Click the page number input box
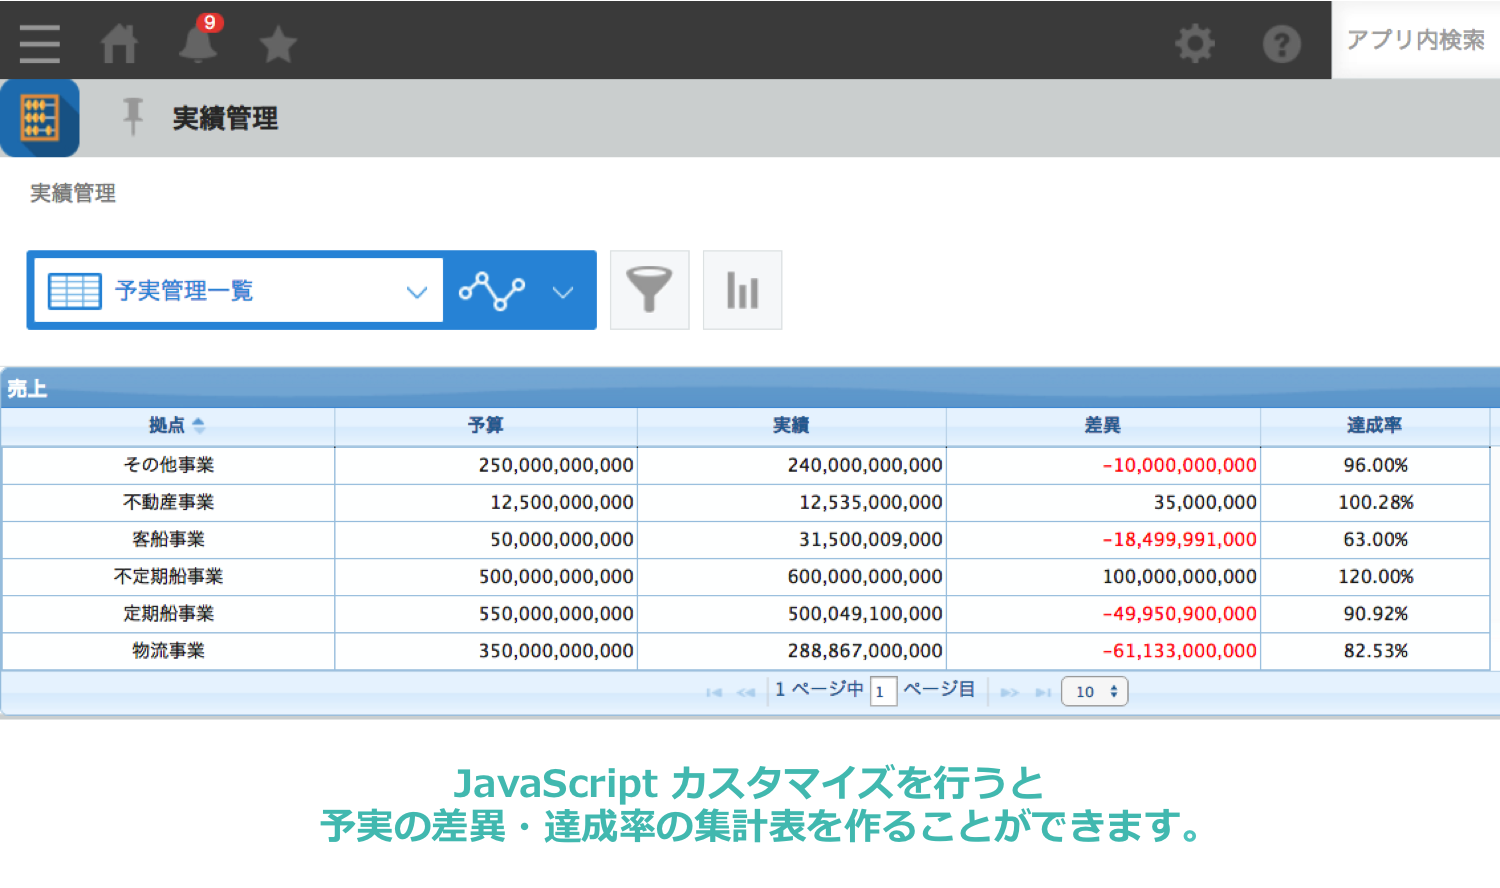1500x888 pixels. pyautogui.click(x=883, y=691)
